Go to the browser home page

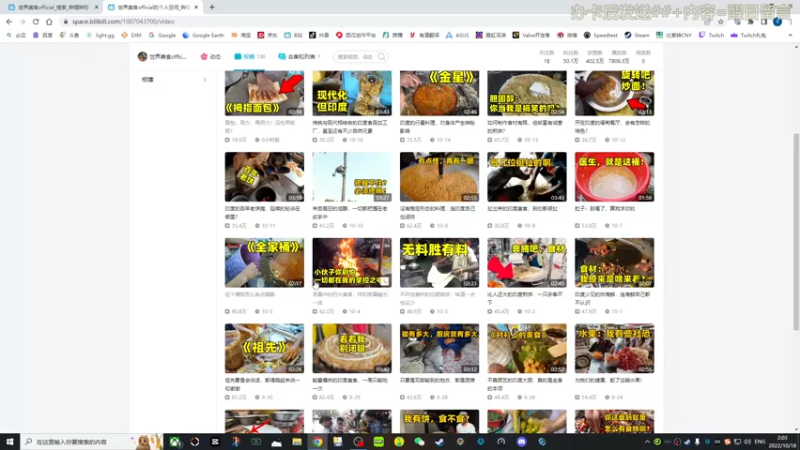(x=49, y=22)
